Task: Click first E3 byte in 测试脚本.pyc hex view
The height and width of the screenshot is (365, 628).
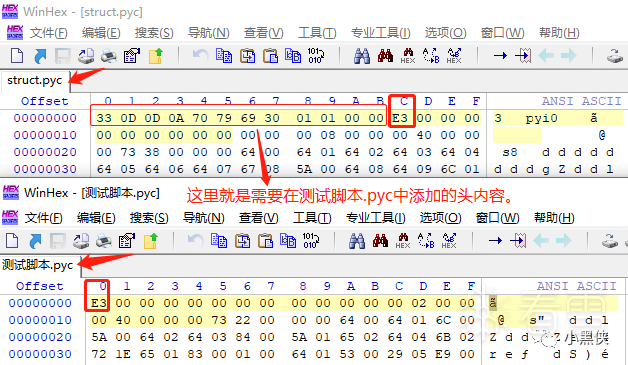Action: pyautogui.click(x=99, y=303)
